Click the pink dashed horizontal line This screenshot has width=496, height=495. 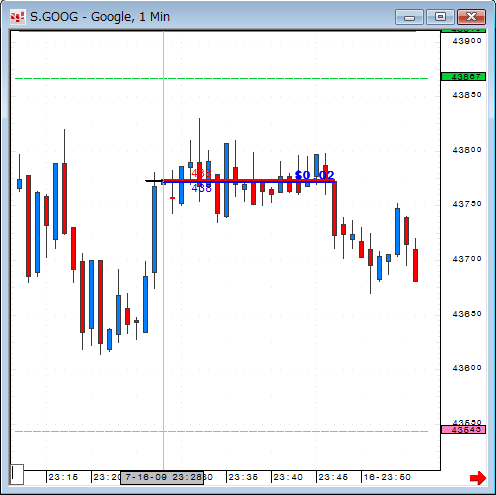[222, 431]
